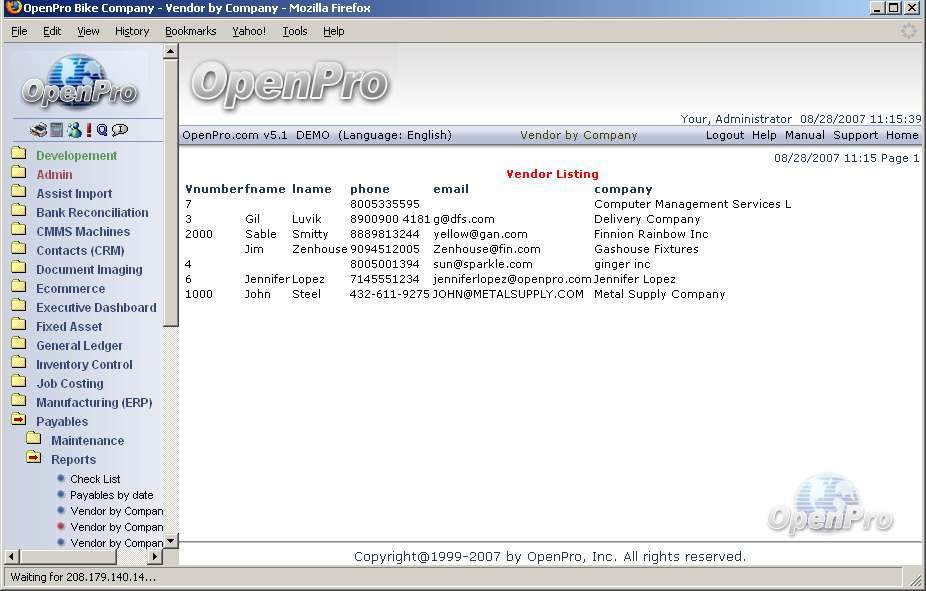The width and height of the screenshot is (926, 591).
Task: Click the Firefox activity throbber icon
Action: pyautogui.click(x=908, y=31)
